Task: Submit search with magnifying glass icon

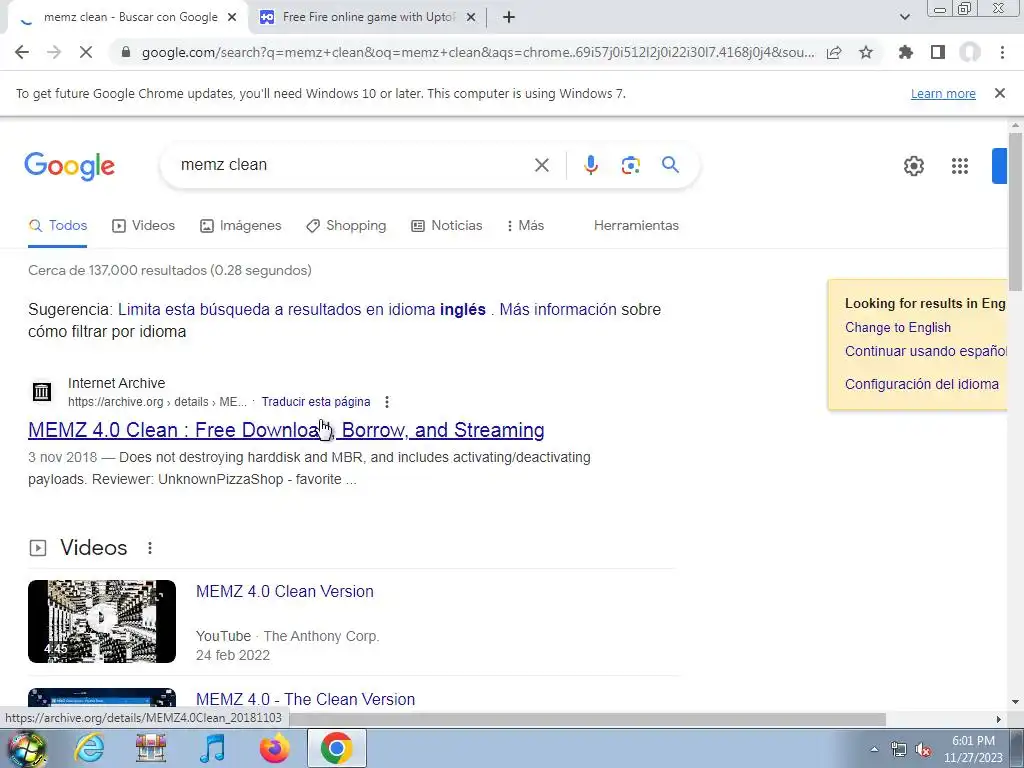Action: click(x=670, y=165)
